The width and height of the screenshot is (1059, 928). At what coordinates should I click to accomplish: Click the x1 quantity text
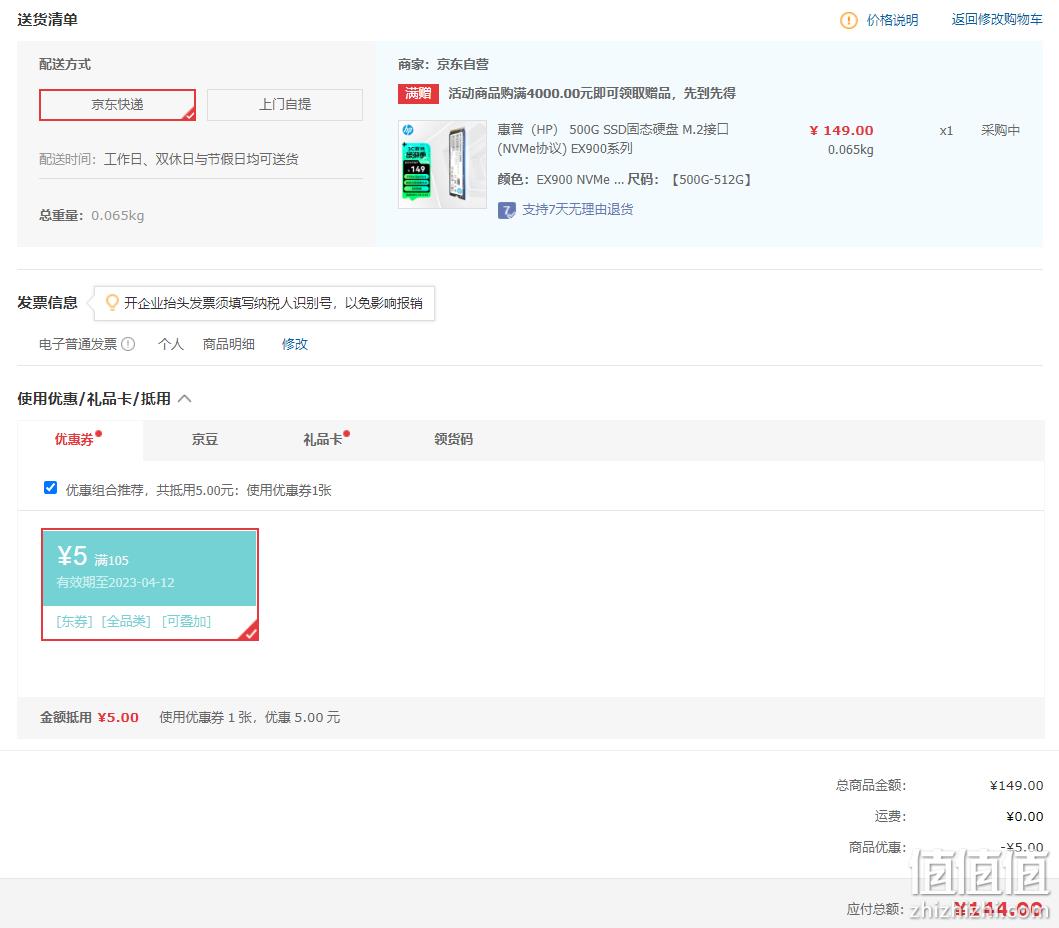coord(946,131)
